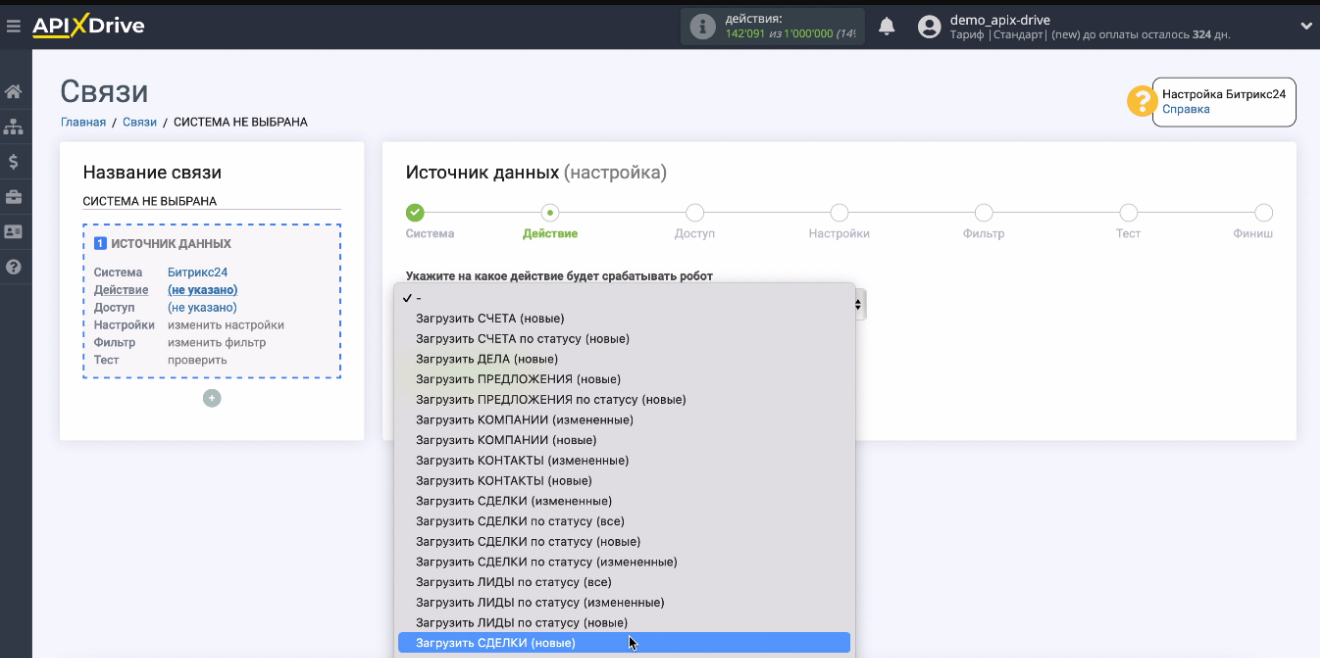Screen dimensions: 1320x658
Task: Select Загрузить ДЕЛА (новые)
Action: click(x=624, y=359)
